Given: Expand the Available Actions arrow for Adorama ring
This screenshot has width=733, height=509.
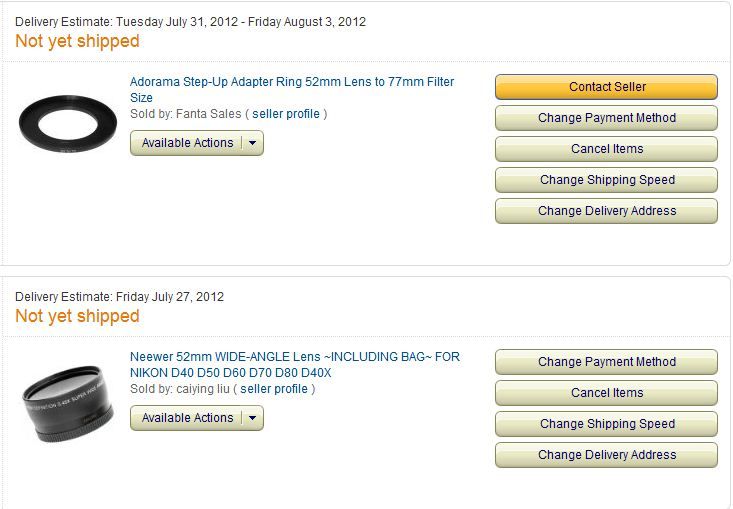Looking at the screenshot, I should [x=253, y=143].
